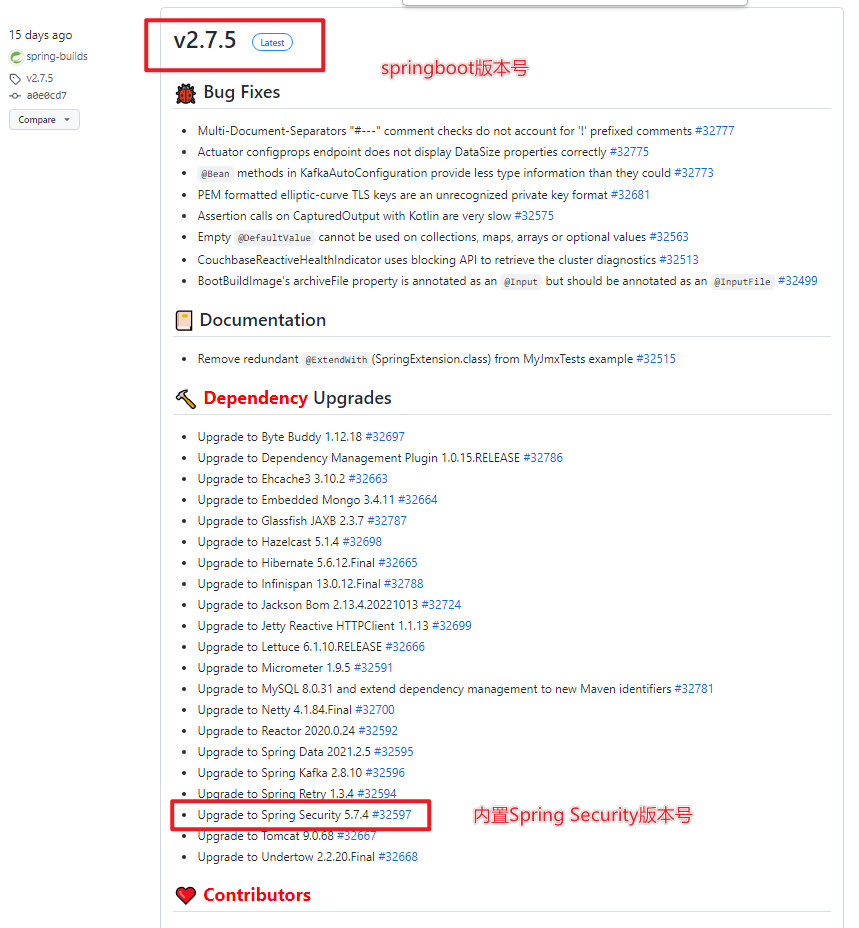The height and width of the screenshot is (928, 859).
Task: Click the @ExtendWith code label
Action: 336,360
